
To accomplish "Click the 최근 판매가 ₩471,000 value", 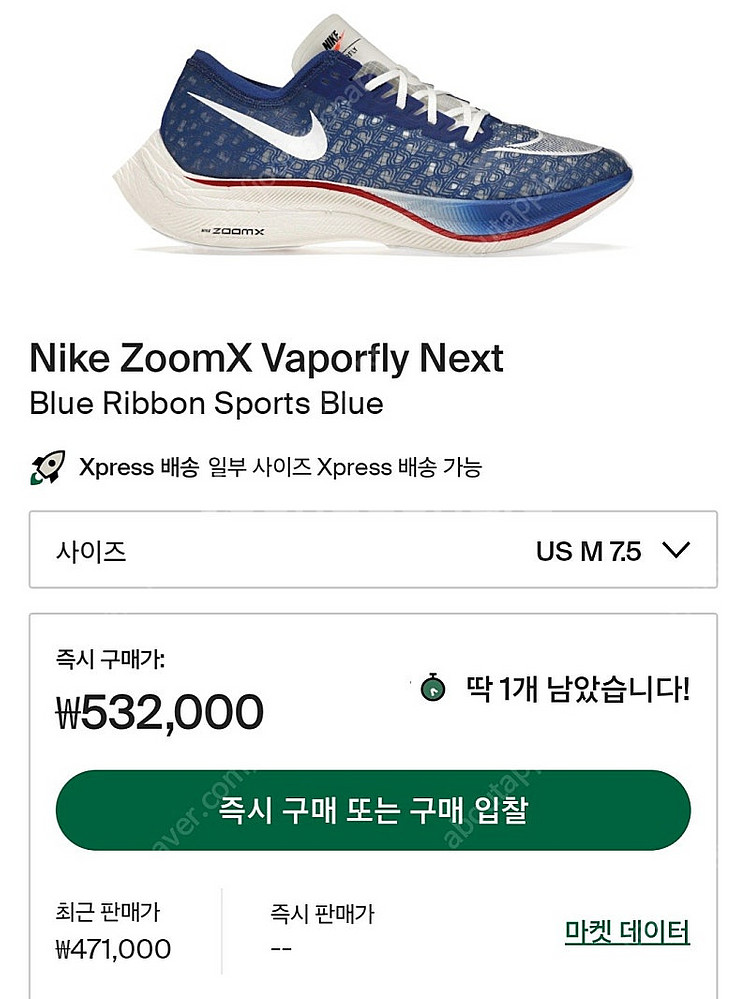I will click(113, 949).
